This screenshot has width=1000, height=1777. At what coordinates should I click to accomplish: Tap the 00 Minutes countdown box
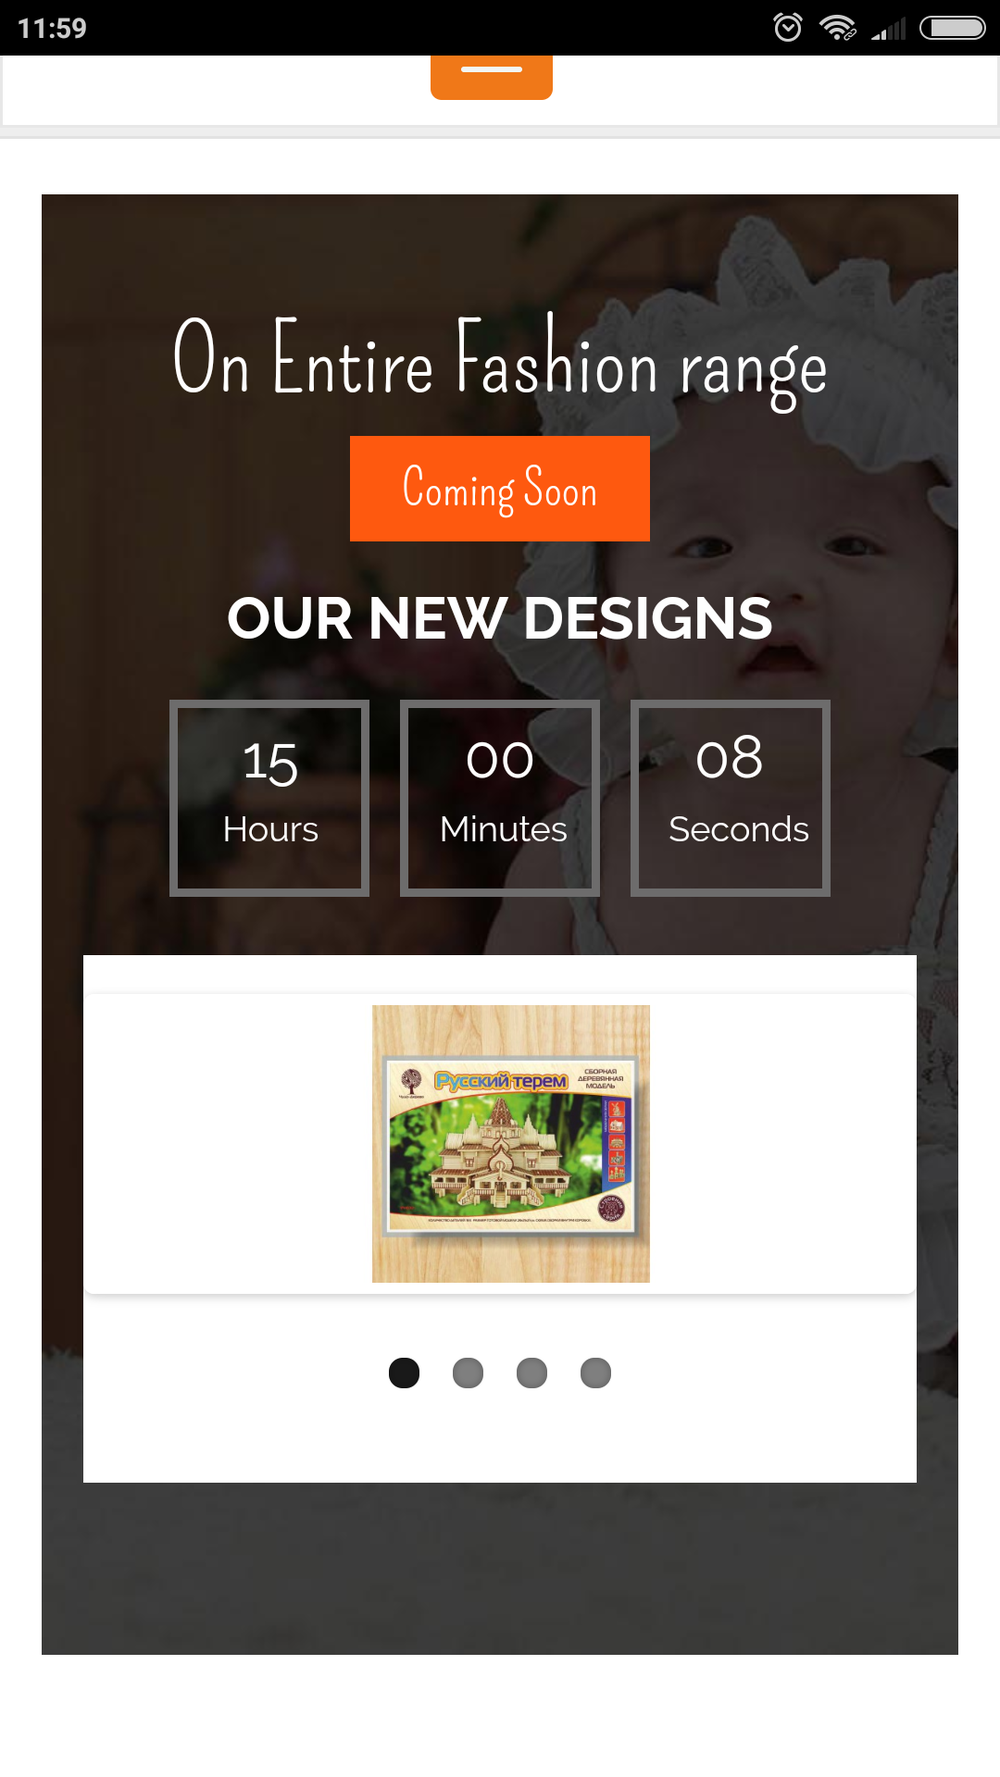pyautogui.click(x=500, y=798)
